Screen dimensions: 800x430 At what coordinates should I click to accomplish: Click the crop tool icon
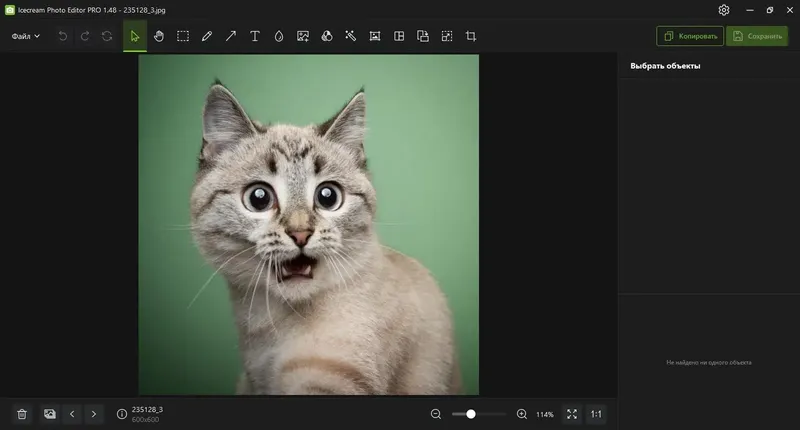(471, 36)
